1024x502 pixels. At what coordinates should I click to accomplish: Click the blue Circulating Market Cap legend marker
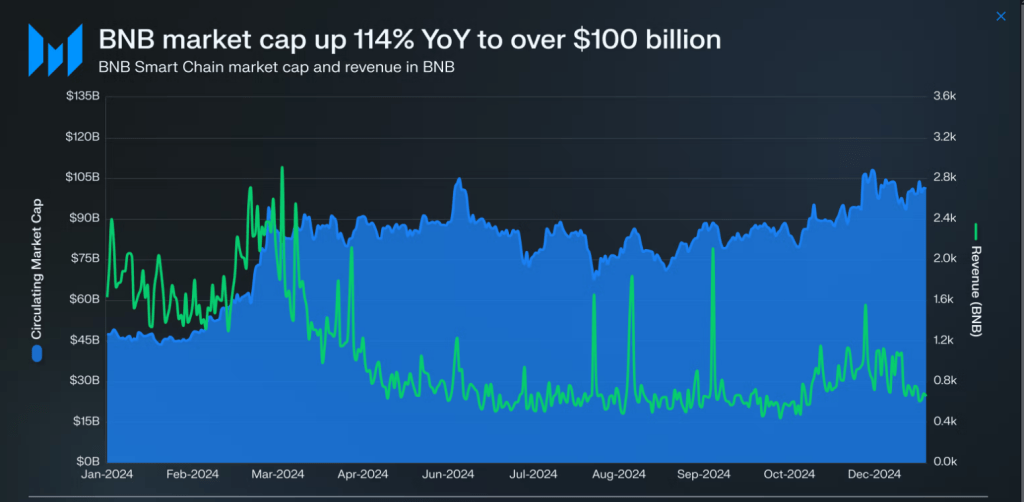37,353
